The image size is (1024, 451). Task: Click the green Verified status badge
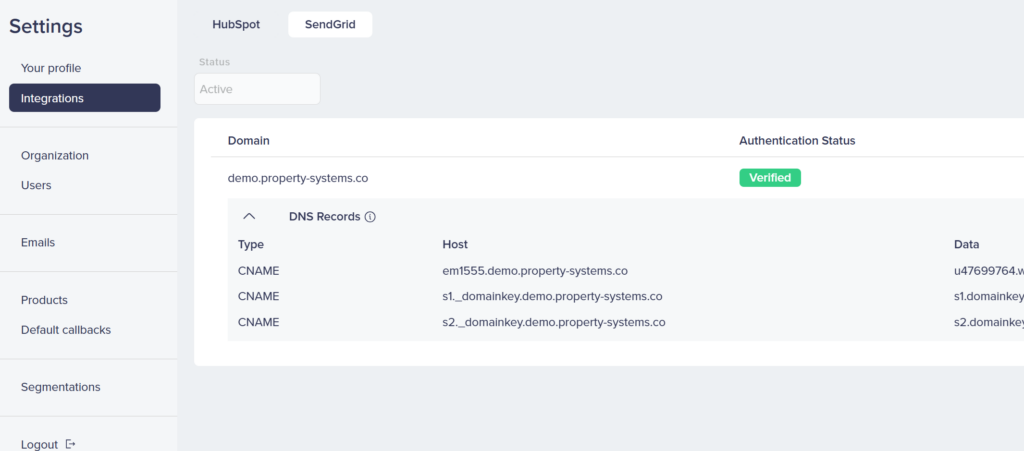pyautogui.click(x=770, y=178)
